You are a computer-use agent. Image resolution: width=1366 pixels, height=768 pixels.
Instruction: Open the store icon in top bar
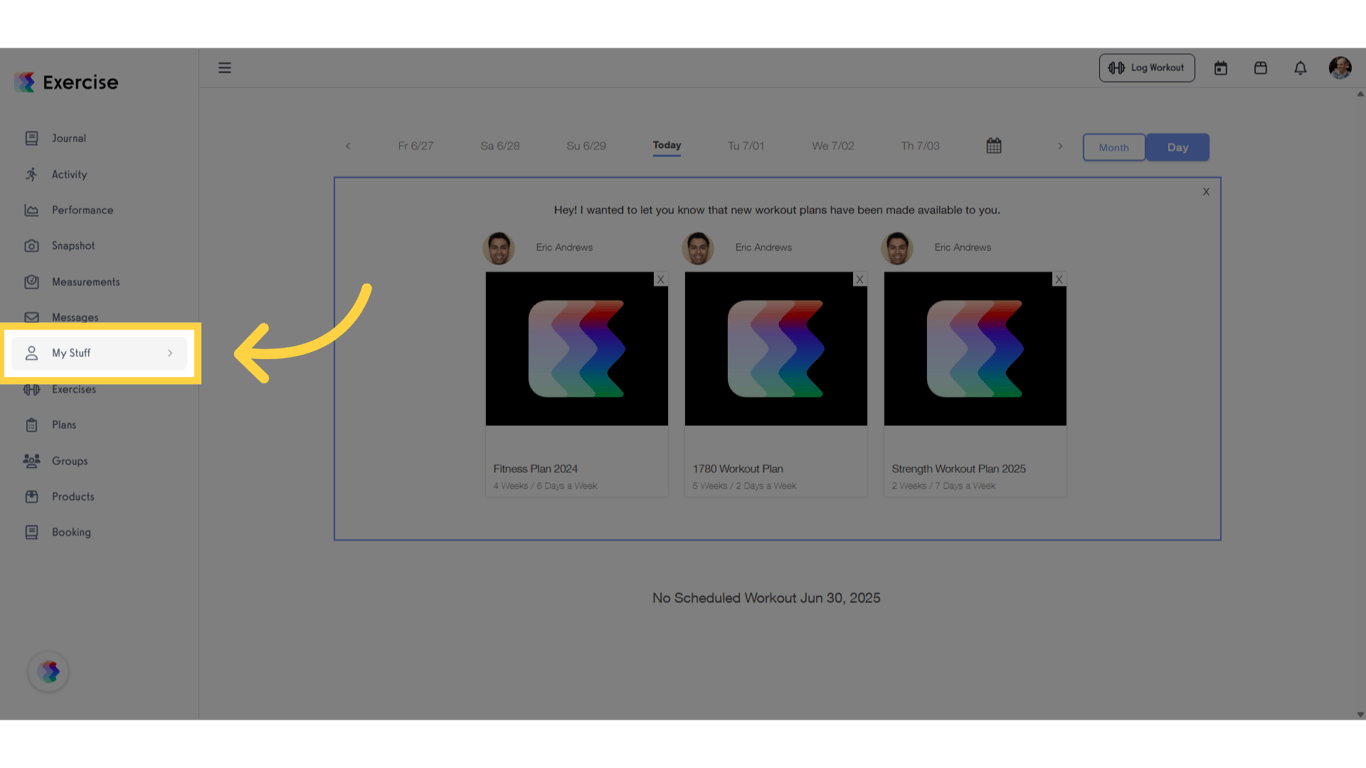(x=1261, y=68)
